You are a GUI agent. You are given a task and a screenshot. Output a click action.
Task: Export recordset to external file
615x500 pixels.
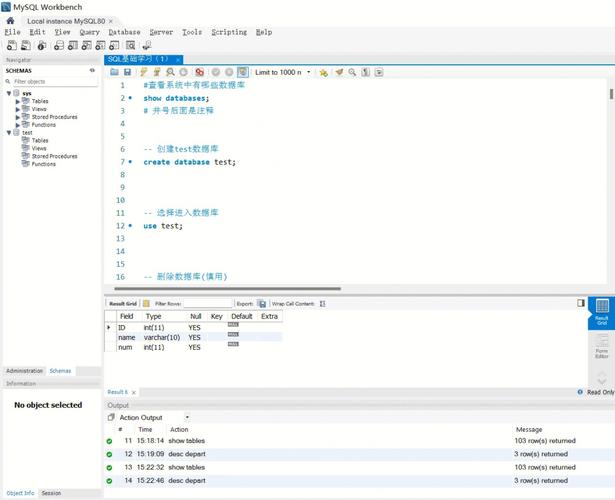click(262, 304)
